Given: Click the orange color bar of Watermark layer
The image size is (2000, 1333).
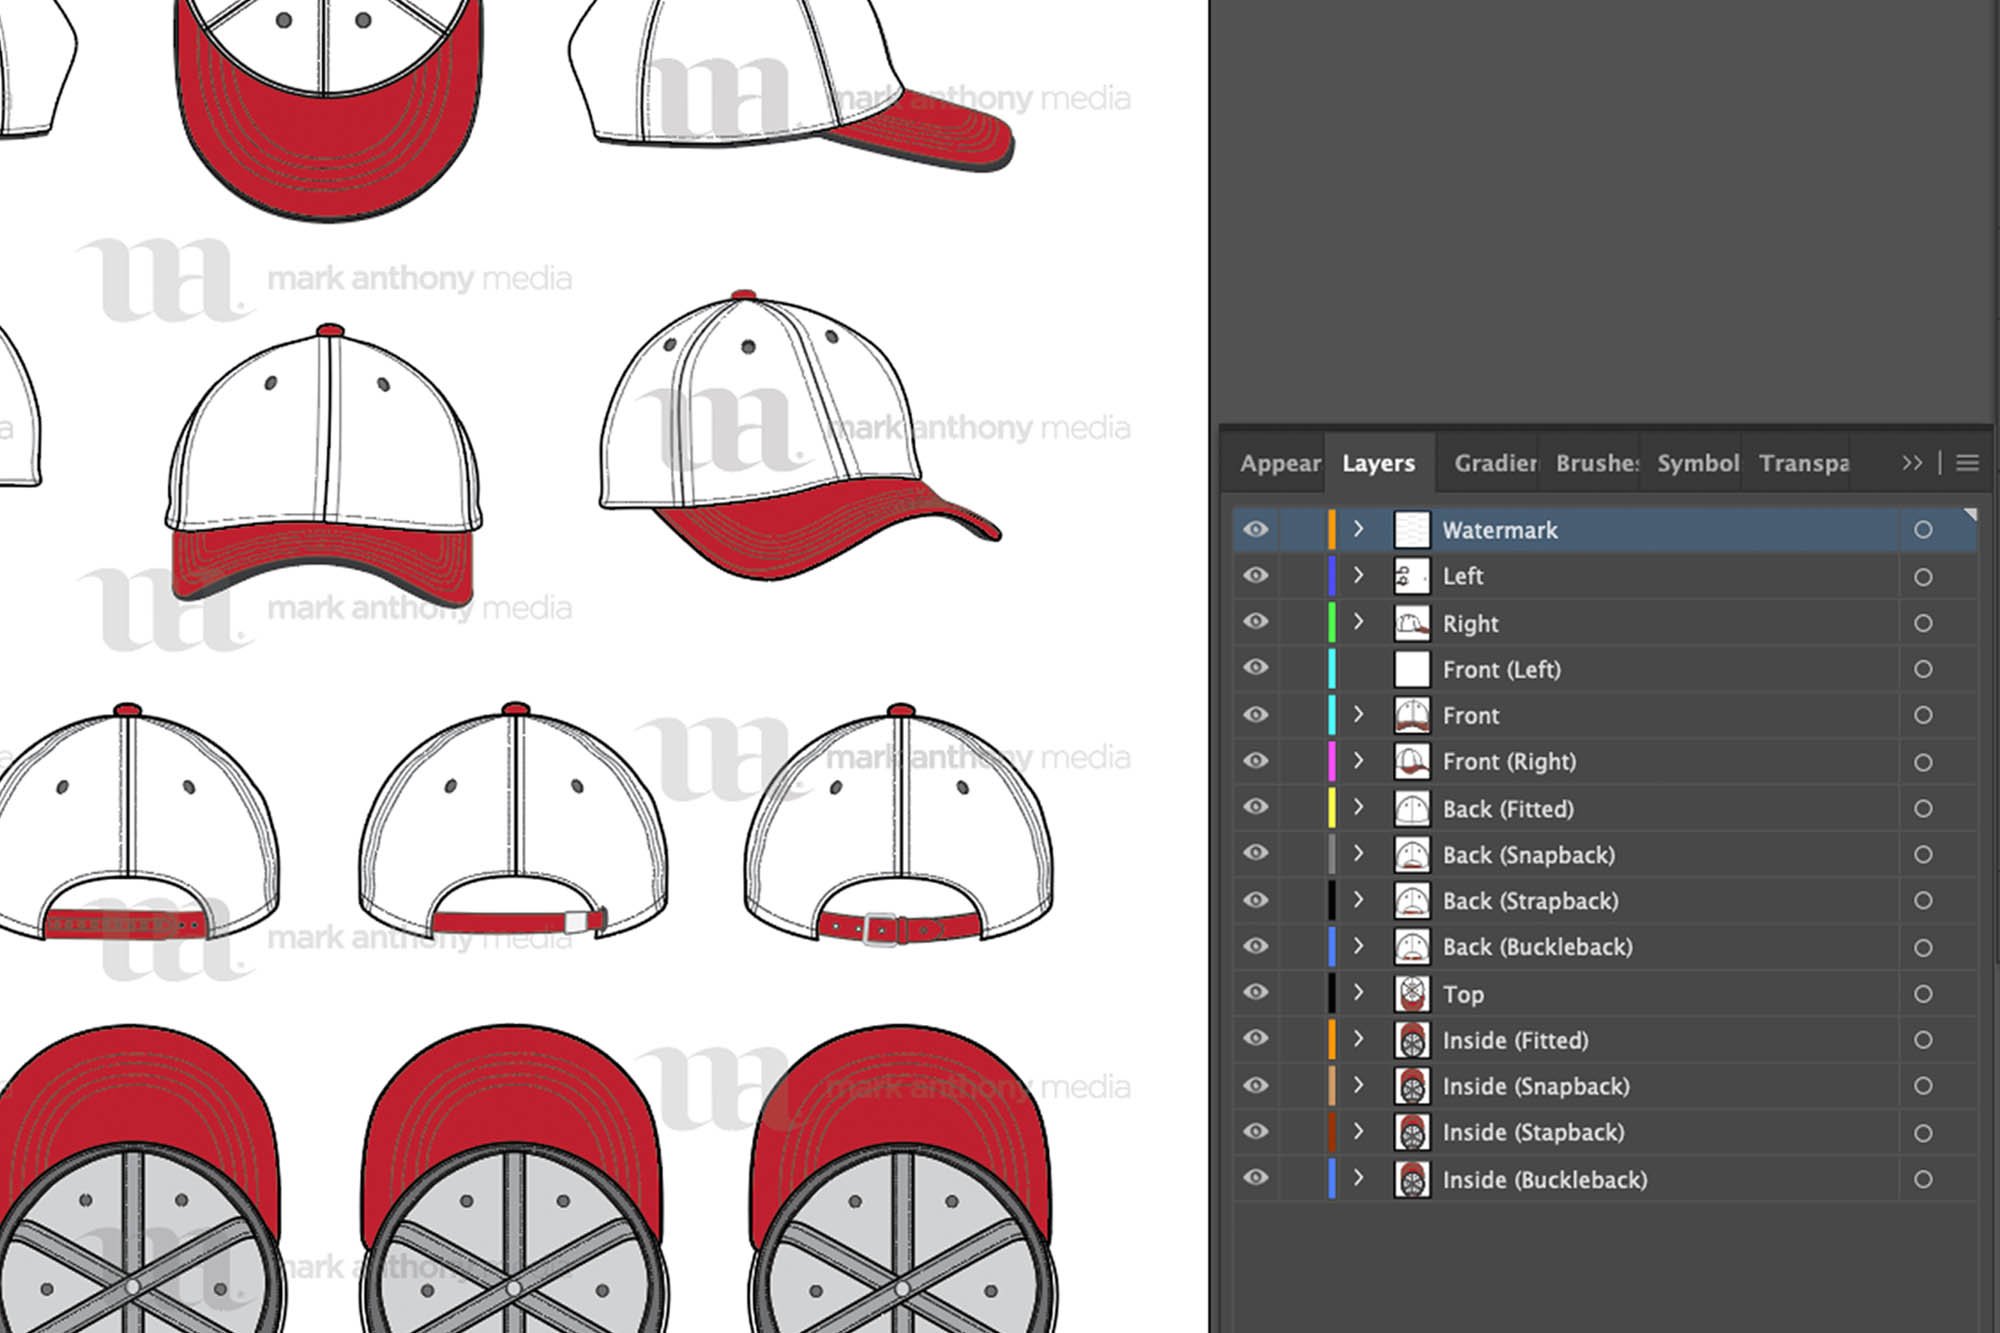Looking at the screenshot, I should pos(1332,530).
